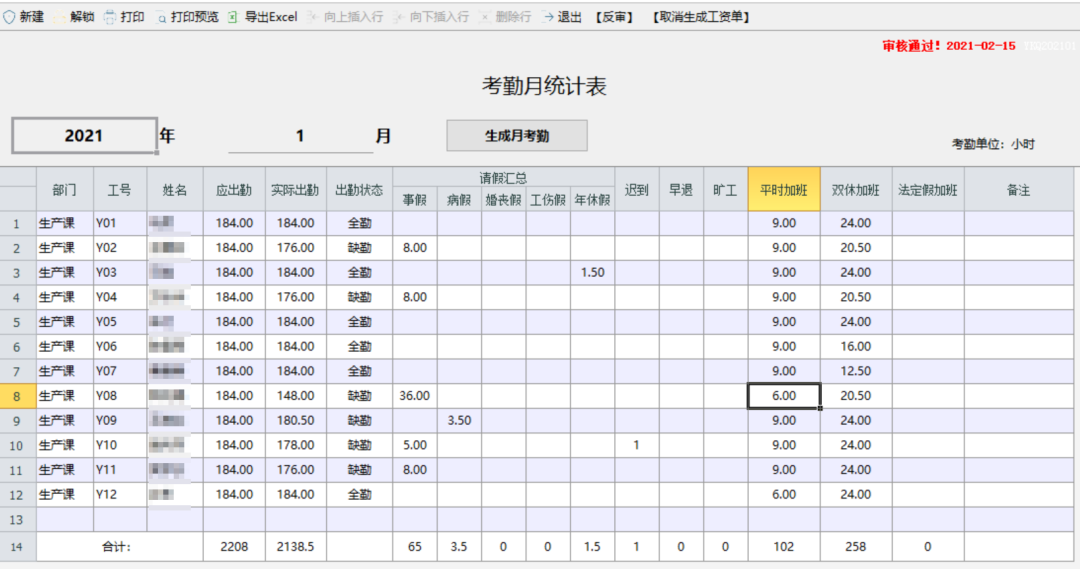
Task: Select the 应出勤 column header
Action: 234,189
